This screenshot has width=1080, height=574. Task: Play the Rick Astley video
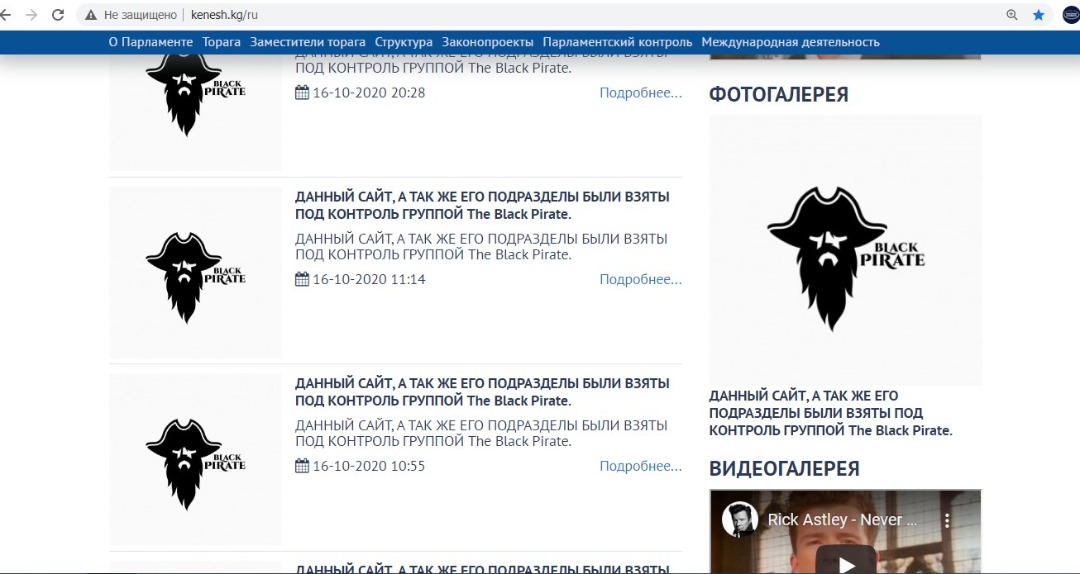(846, 561)
